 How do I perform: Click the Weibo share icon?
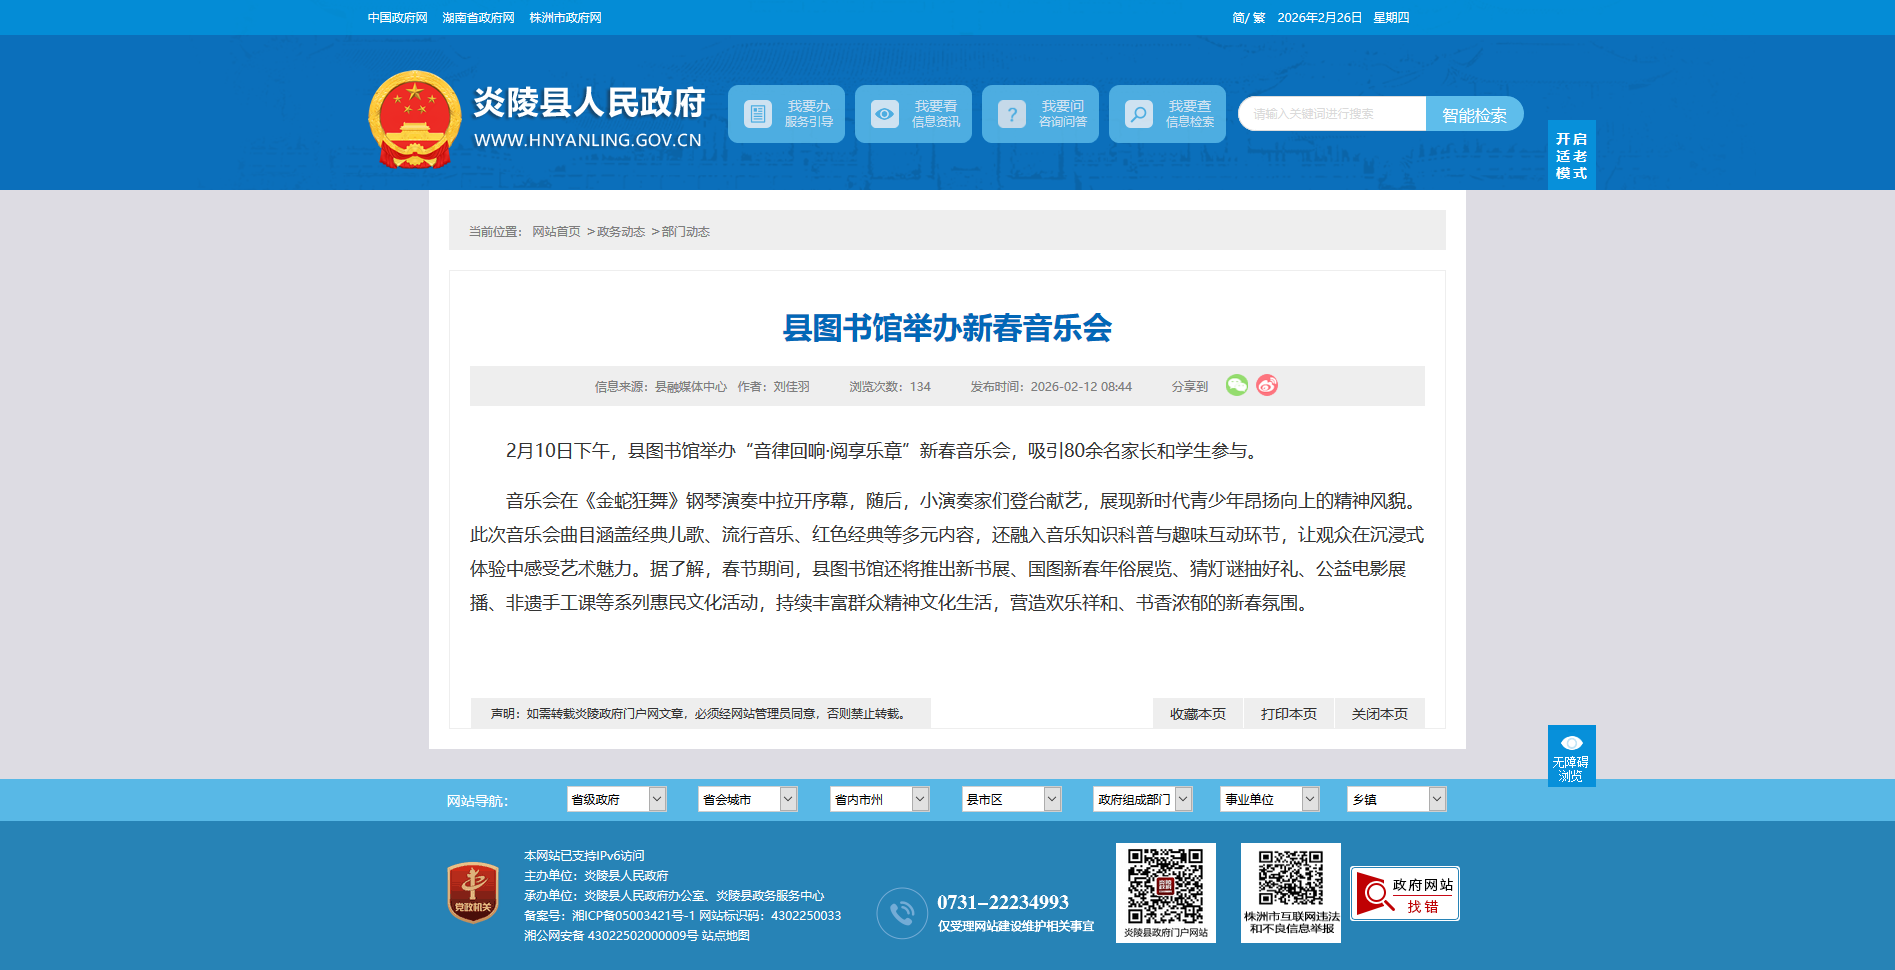click(x=1267, y=386)
